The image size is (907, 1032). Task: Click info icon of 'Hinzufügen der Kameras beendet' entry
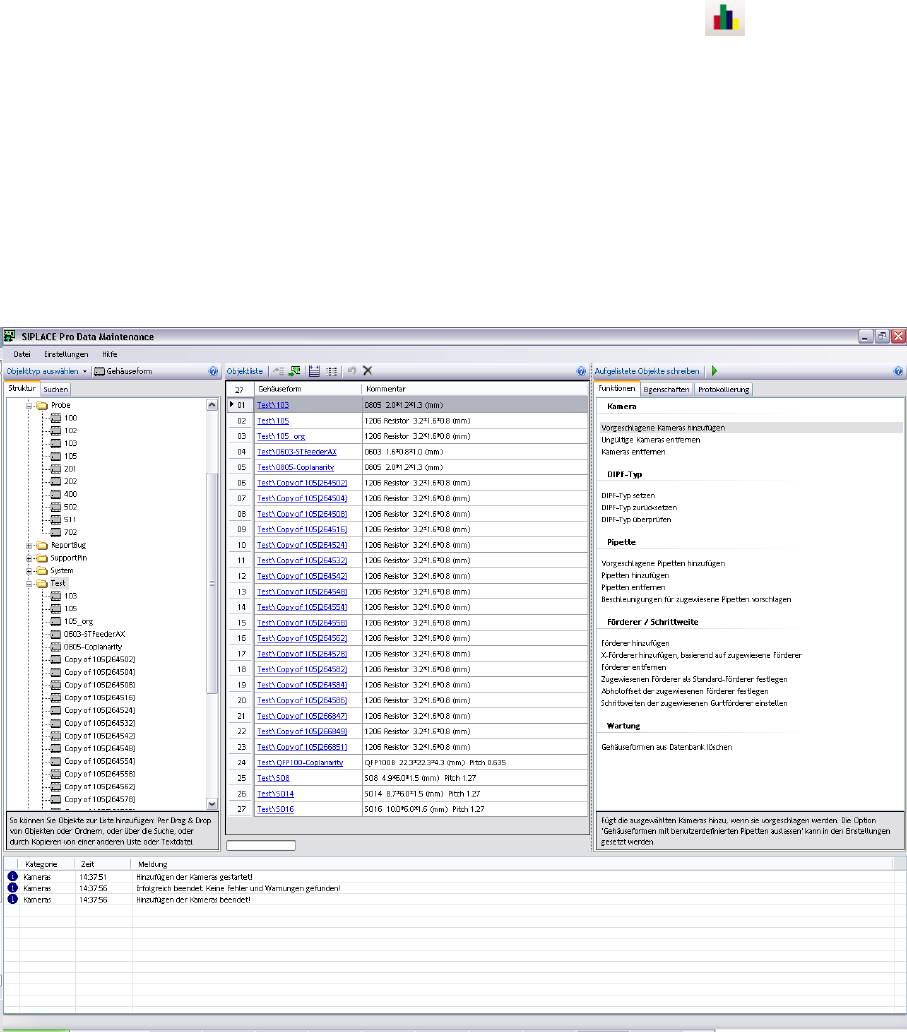[13, 899]
